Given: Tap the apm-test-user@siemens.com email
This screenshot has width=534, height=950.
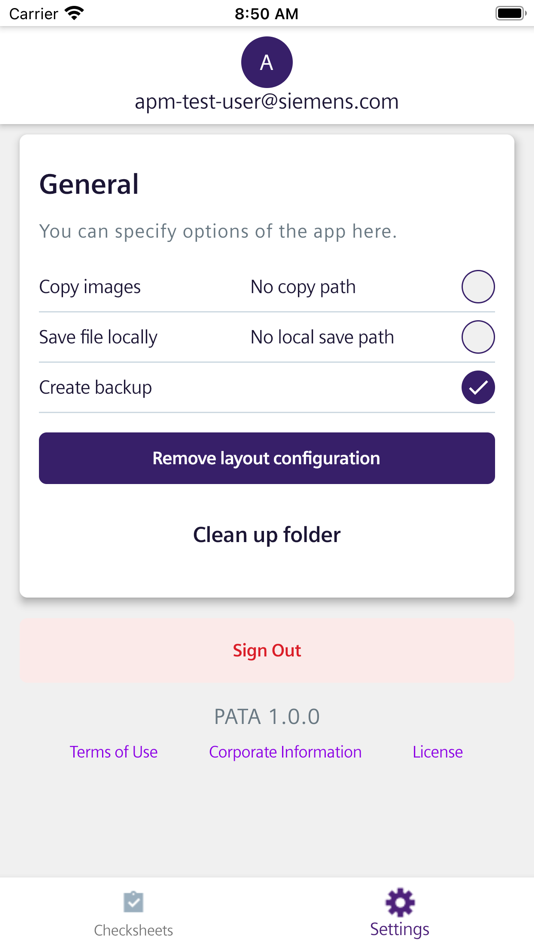Looking at the screenshot, I should [267, 101].
